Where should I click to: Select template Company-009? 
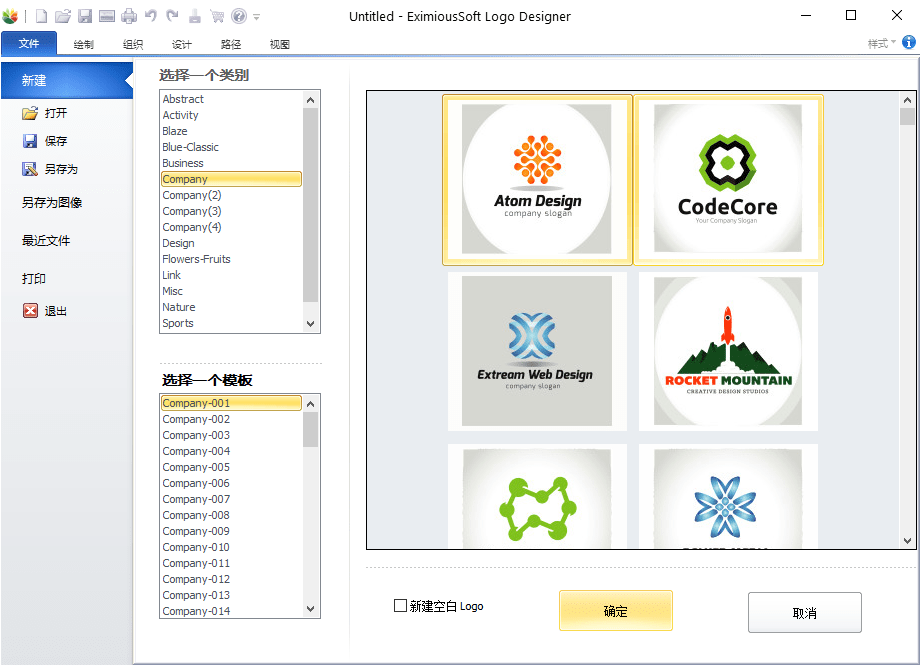click(x=231, y=532)
